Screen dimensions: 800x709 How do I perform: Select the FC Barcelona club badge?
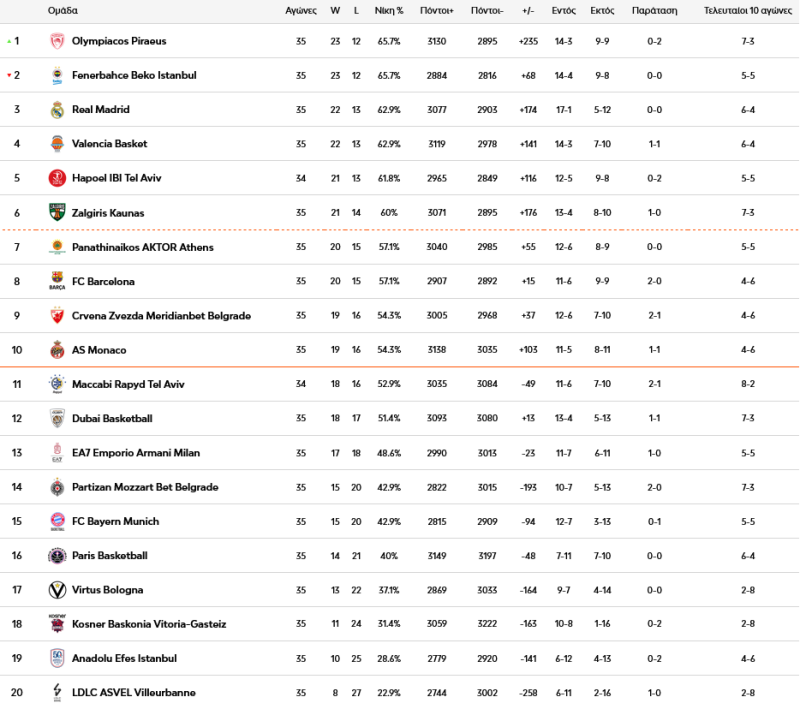(55, 281)
